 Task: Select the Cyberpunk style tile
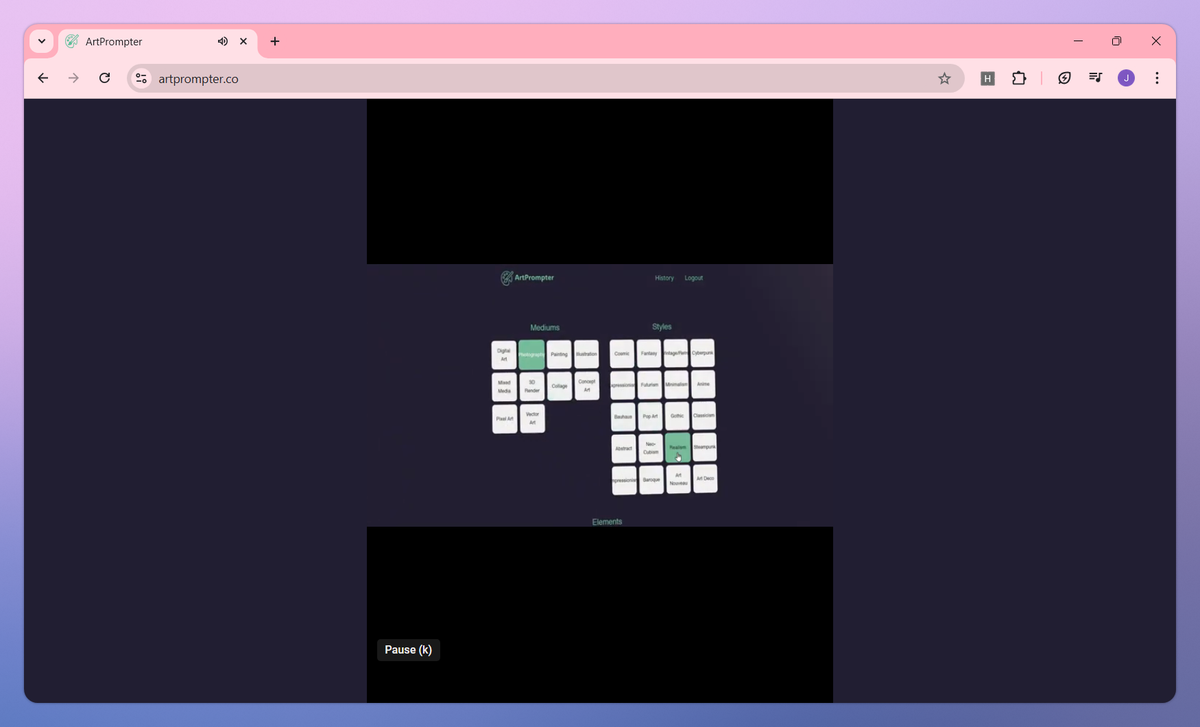[702, 353]
